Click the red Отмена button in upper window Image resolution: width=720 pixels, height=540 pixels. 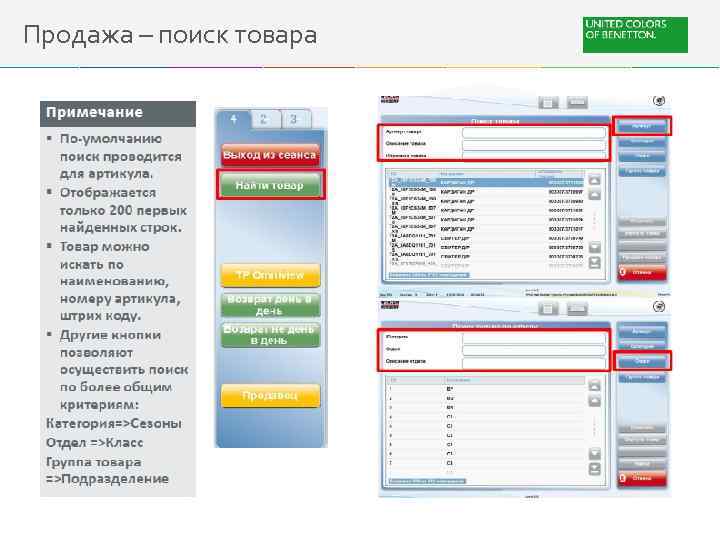641,272
